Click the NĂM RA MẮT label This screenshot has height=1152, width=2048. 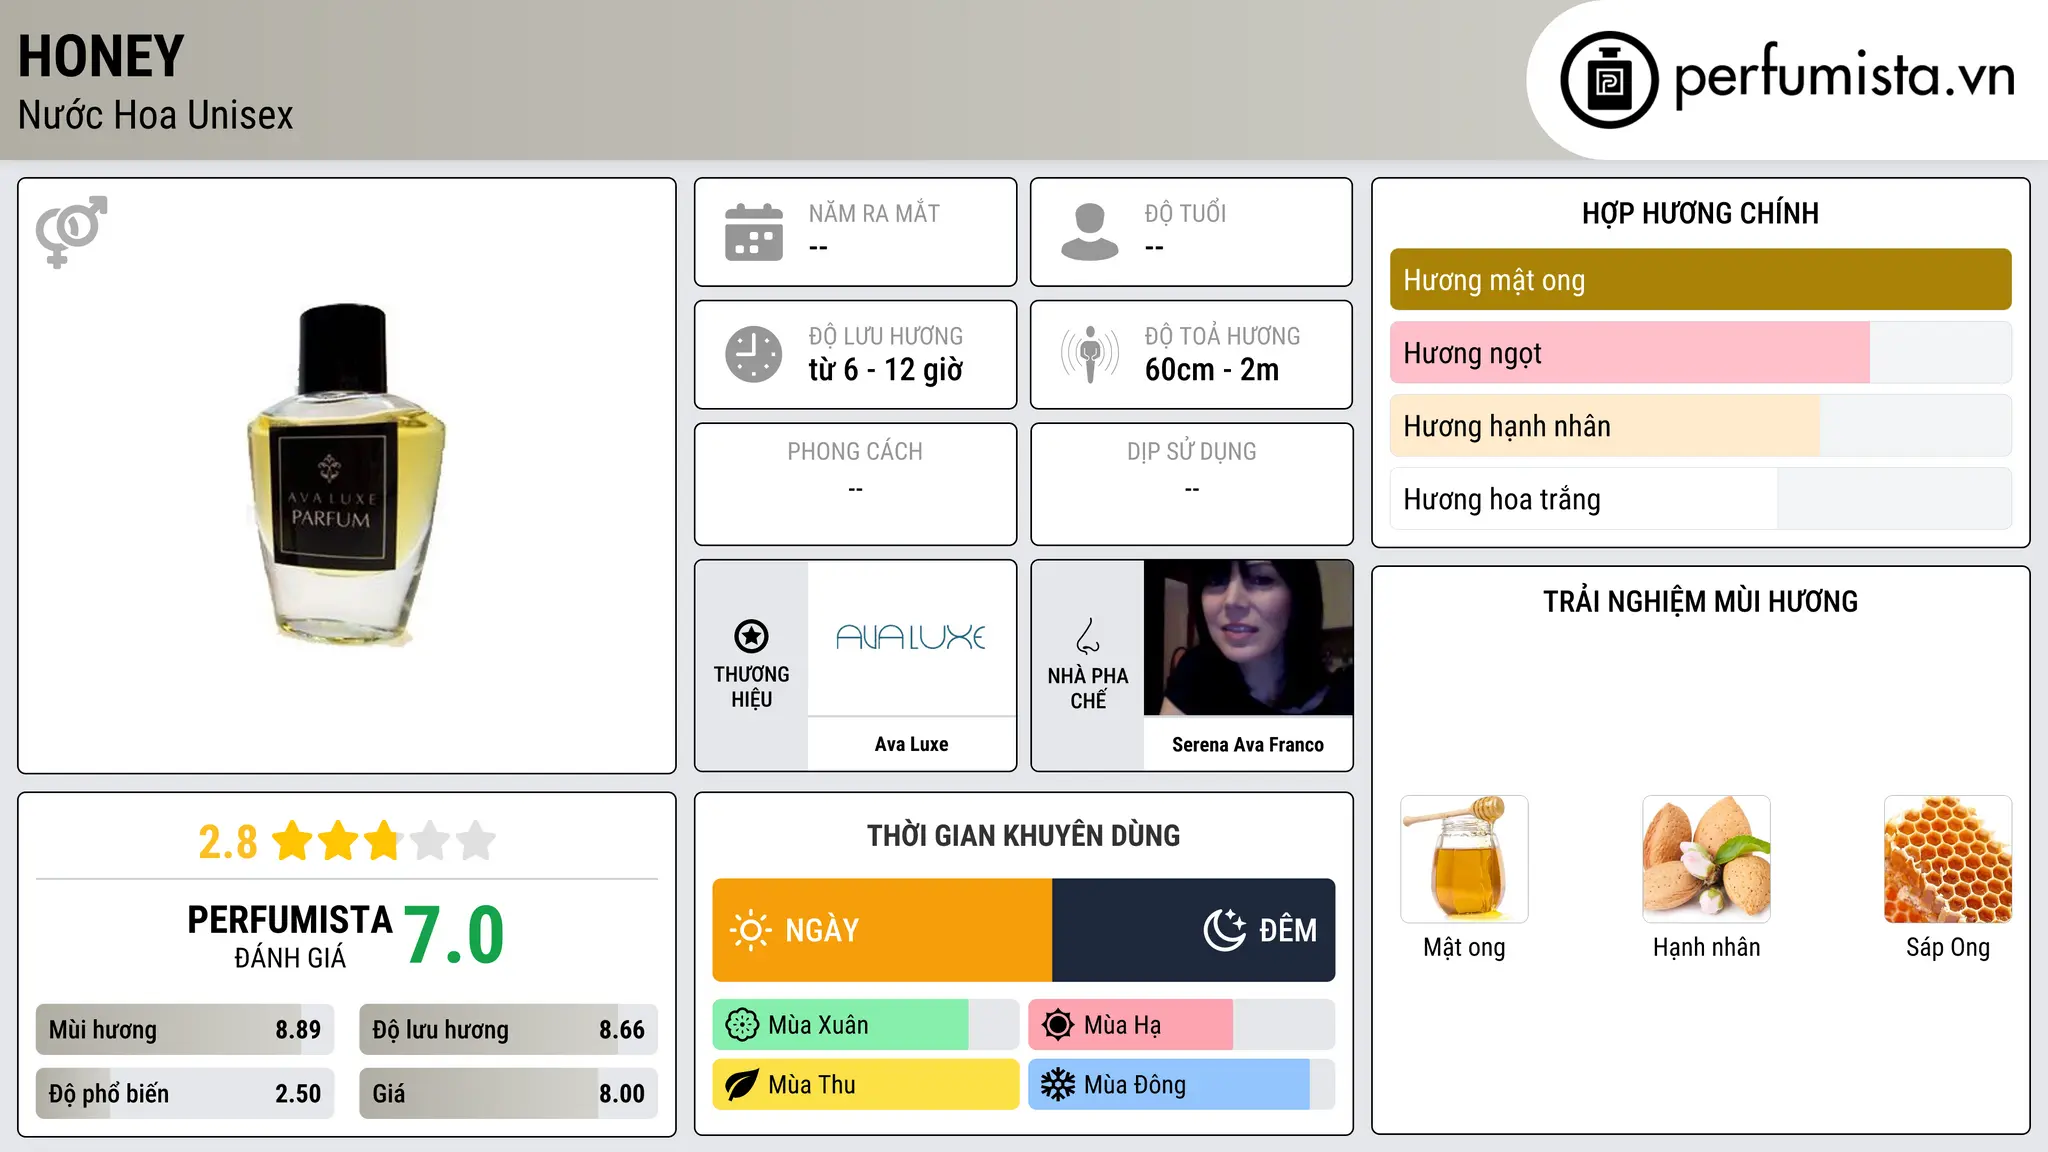[874, 213]
